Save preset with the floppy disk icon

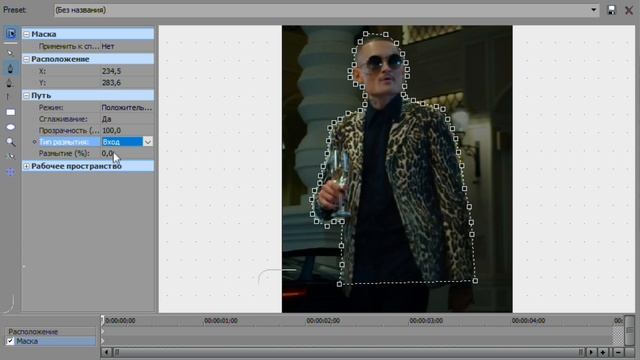(x=611, y=10)
